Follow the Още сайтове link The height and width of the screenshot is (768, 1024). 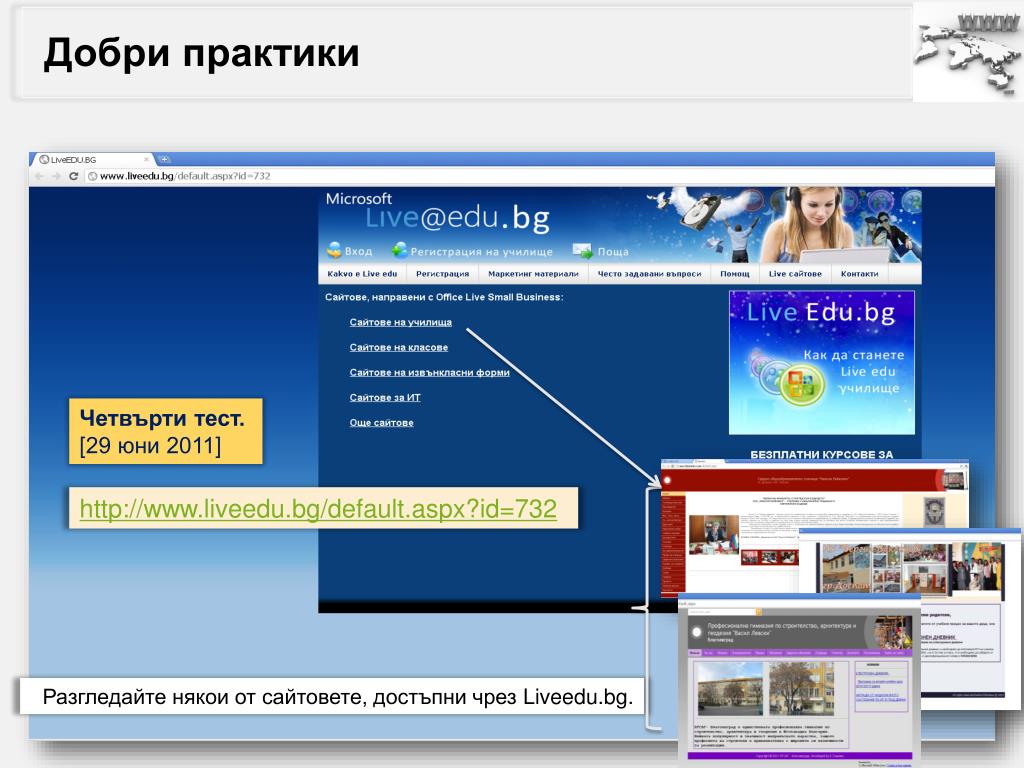click(381, 423)
